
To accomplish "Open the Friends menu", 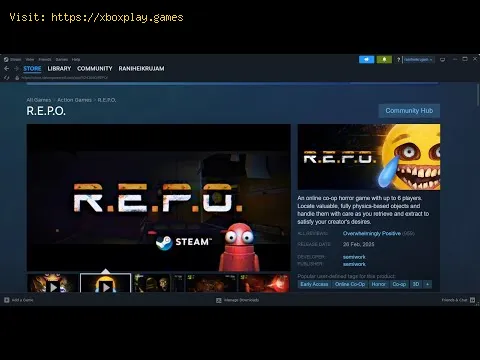I will click(x=45, y=59).
